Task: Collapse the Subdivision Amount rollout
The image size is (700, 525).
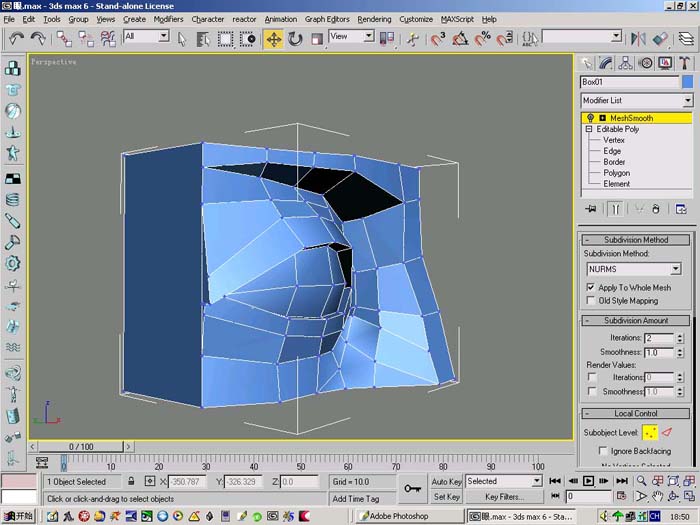Action: pyautogui.click(x=636, y=321)
